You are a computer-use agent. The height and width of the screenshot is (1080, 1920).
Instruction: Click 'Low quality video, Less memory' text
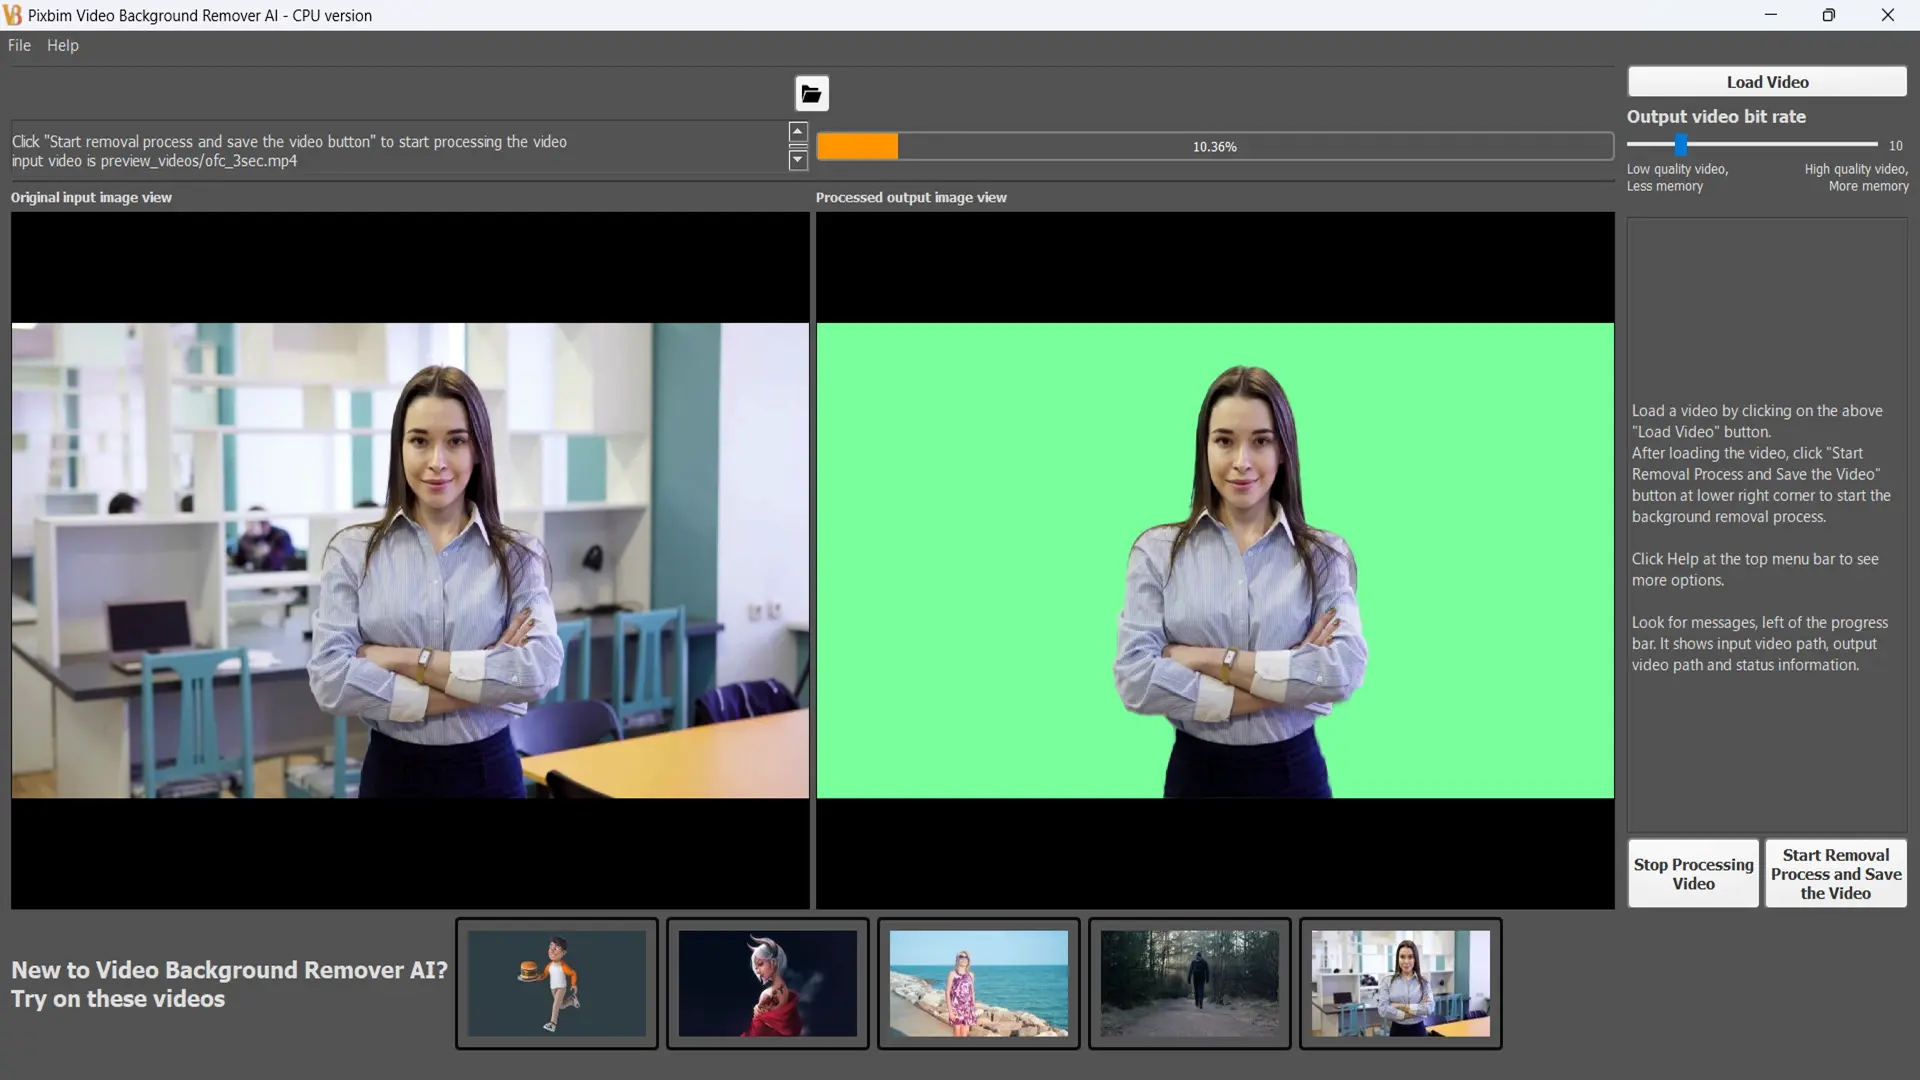tap(1677, 178)
